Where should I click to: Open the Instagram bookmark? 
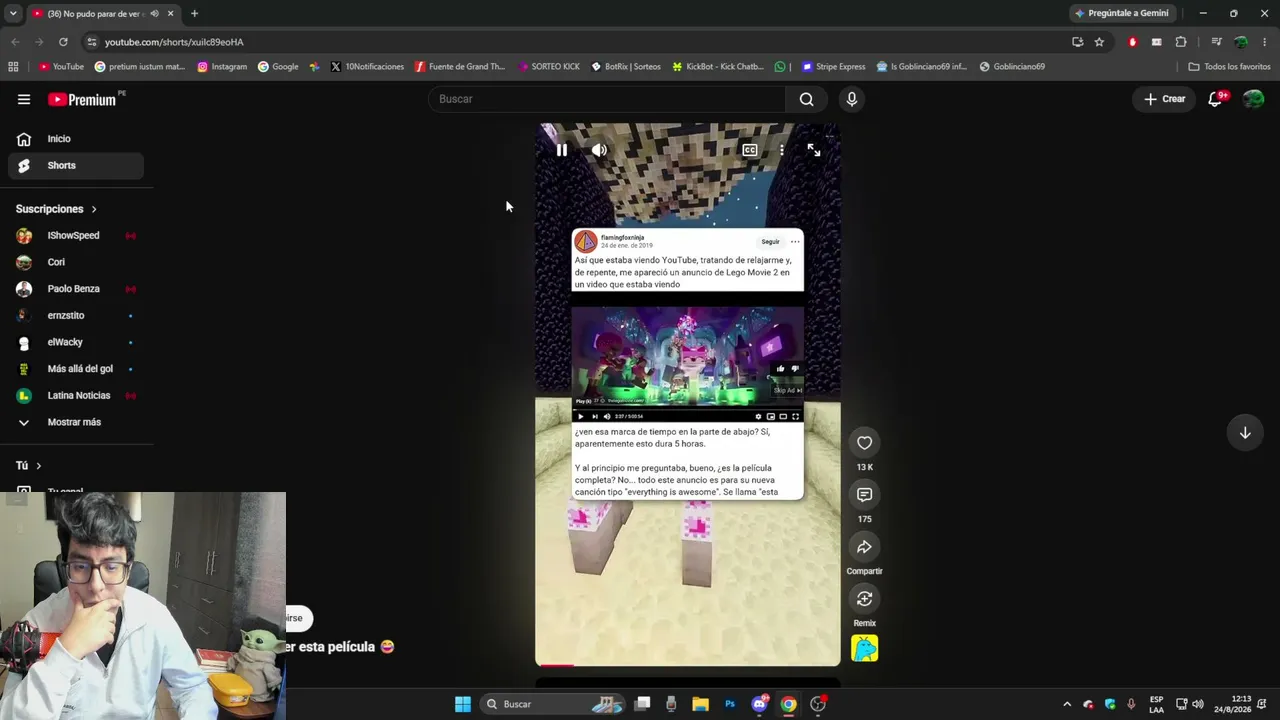point(222,67)
